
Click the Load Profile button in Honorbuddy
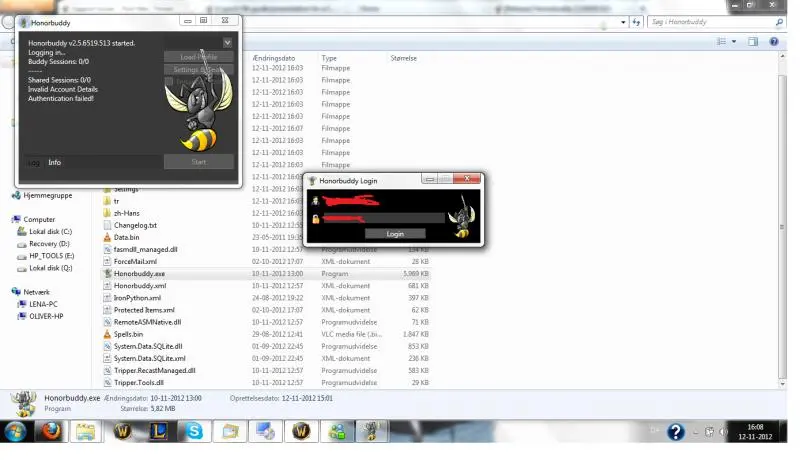click(198, 57)
